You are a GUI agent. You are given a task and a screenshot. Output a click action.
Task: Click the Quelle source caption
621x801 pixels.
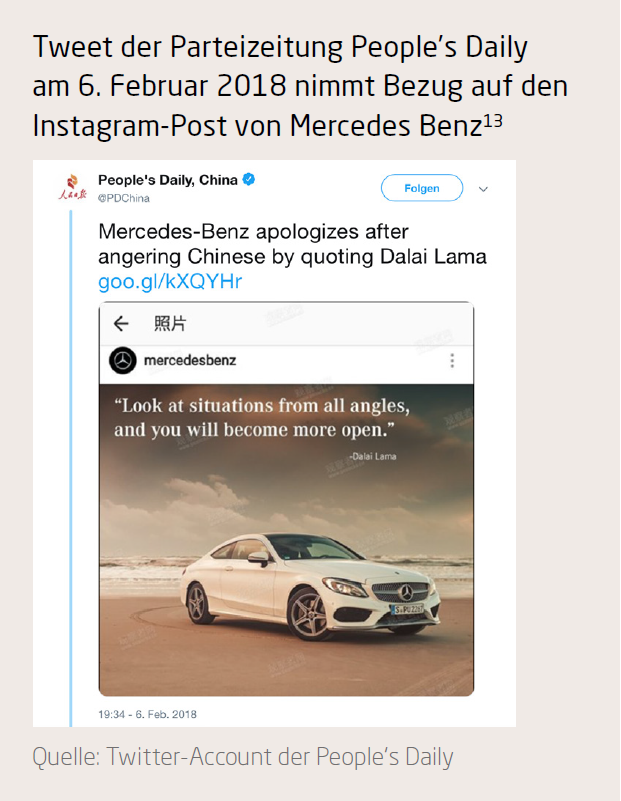tap(244, 757)
